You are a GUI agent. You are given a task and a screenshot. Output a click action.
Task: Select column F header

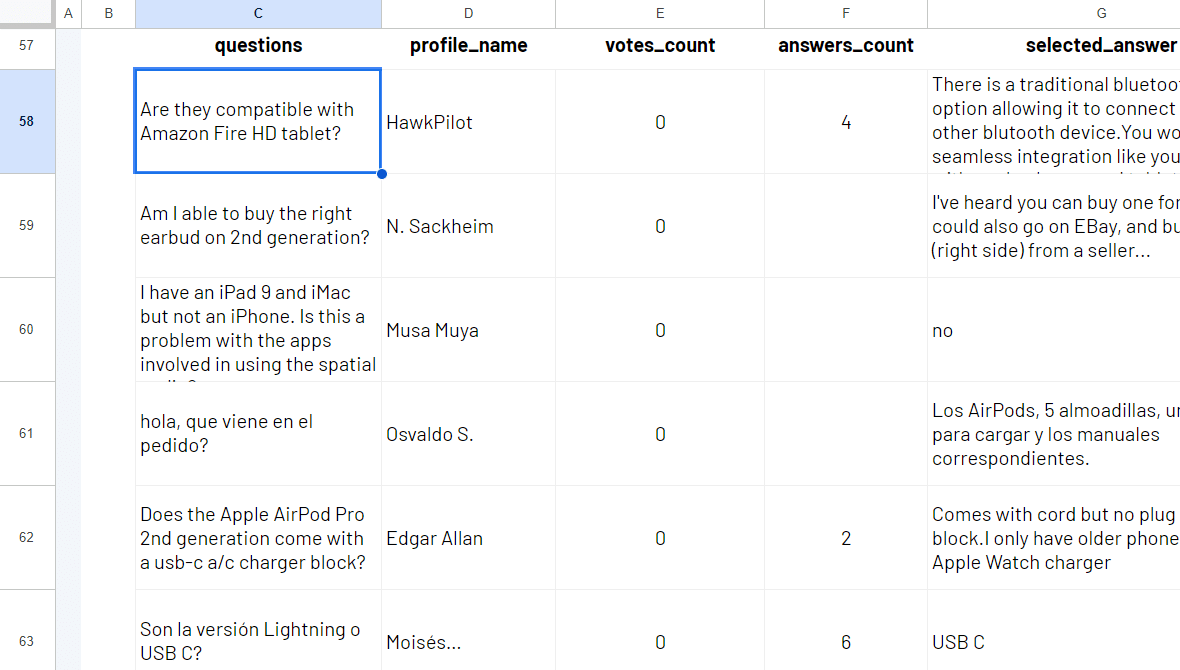click(846, 13)
